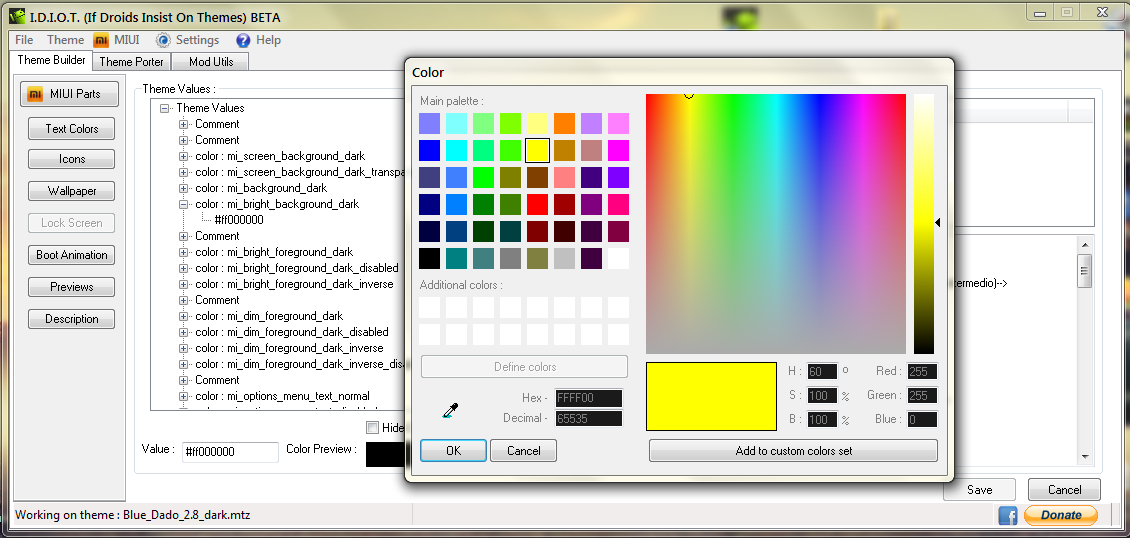Expand the mi_screen_background_dark node
The height and width of the screenshot is (538, 1130).
(183, 156)
